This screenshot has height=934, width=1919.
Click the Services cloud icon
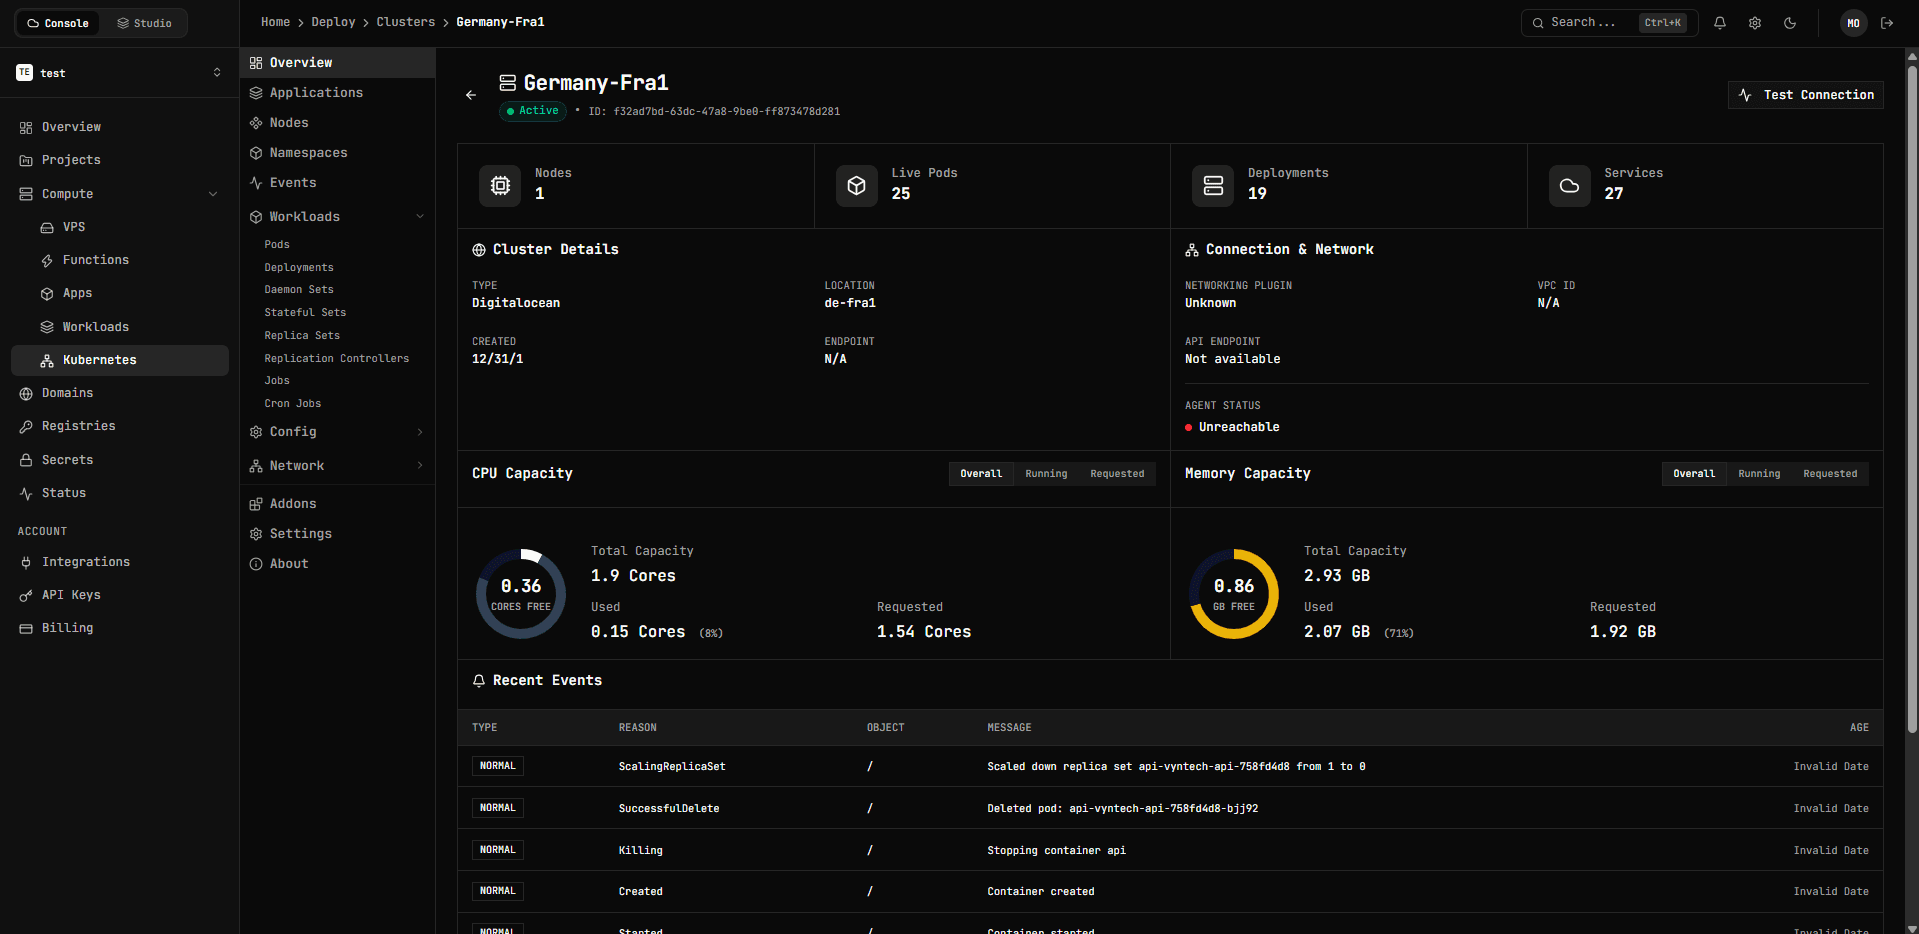click(x=1570, y=186)
